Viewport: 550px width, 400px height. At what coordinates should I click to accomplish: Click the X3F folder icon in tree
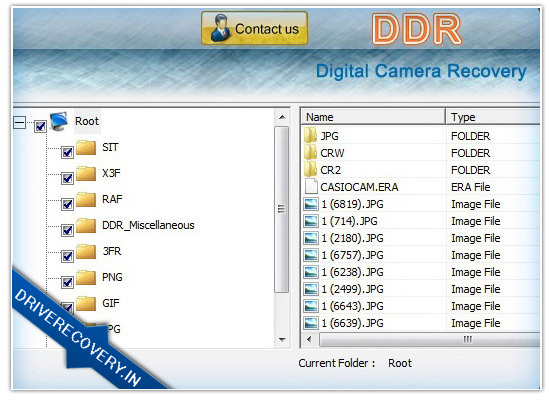pyautogui.click(x=86, y=174)
